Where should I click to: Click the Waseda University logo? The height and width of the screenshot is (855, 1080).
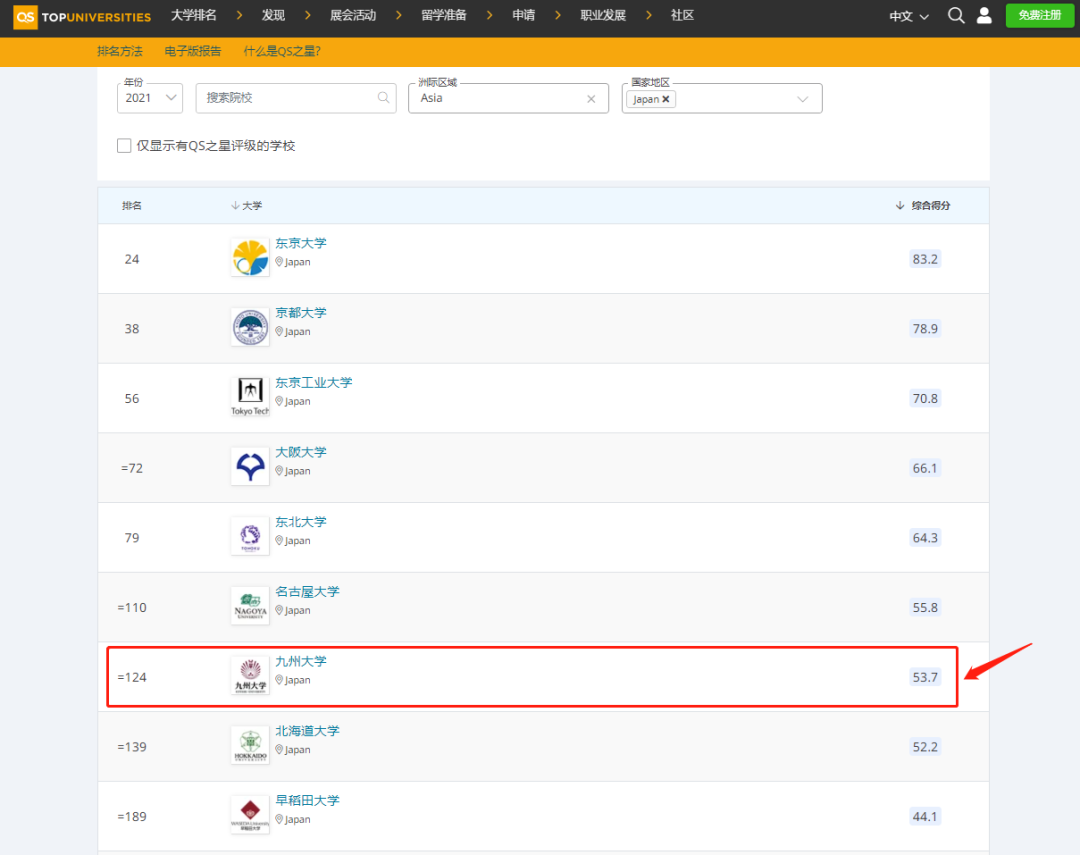tap(250, 814)
